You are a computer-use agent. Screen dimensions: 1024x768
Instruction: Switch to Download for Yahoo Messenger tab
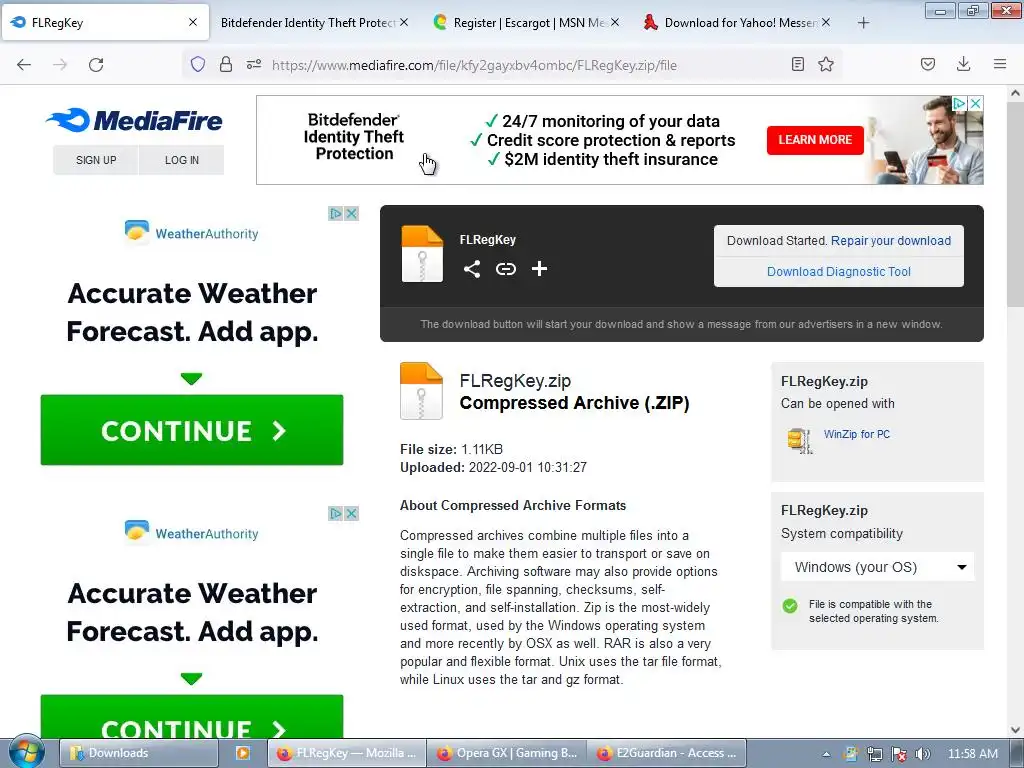tap(731, 23)
